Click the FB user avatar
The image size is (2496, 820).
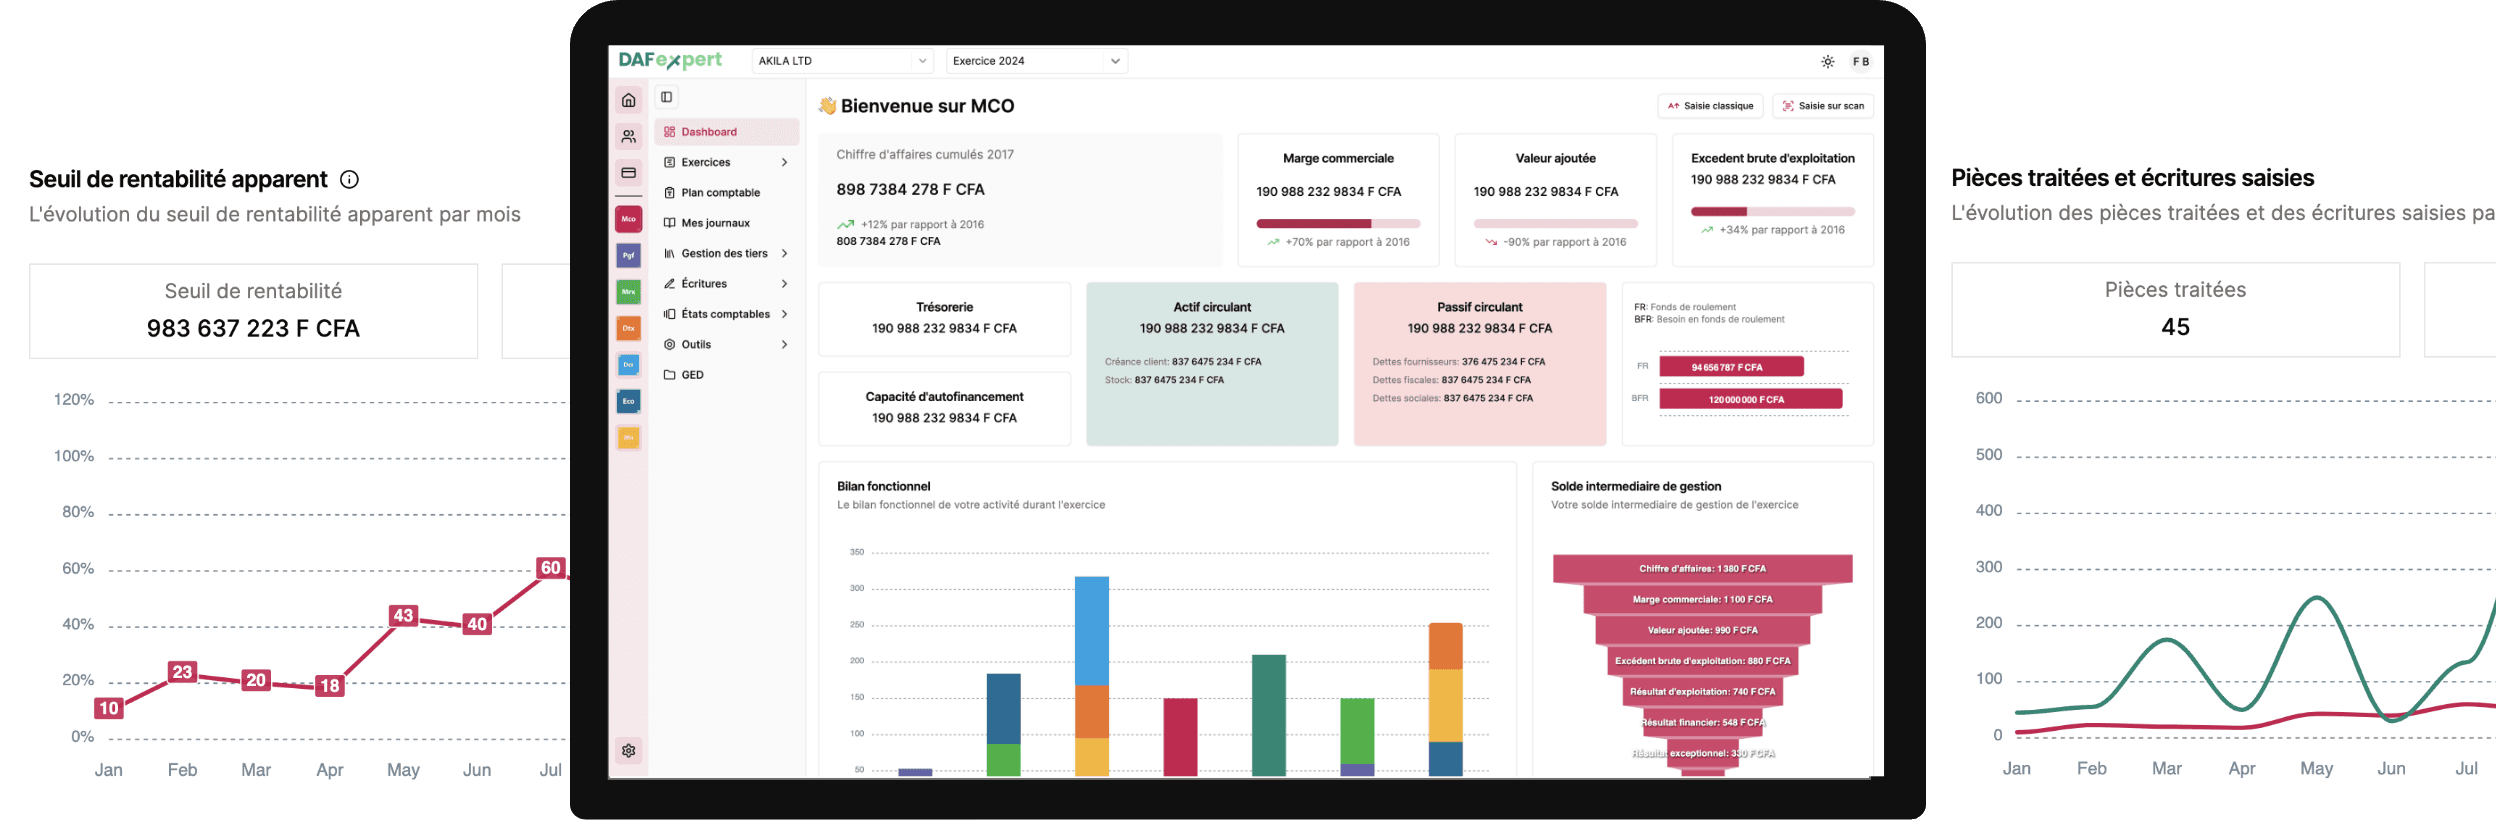1860,62
